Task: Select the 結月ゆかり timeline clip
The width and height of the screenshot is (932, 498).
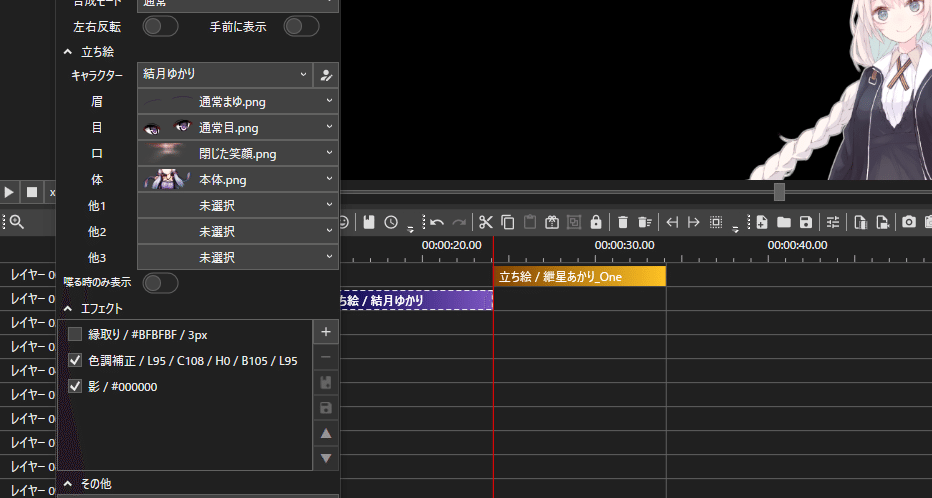Action: click(416, 300)
